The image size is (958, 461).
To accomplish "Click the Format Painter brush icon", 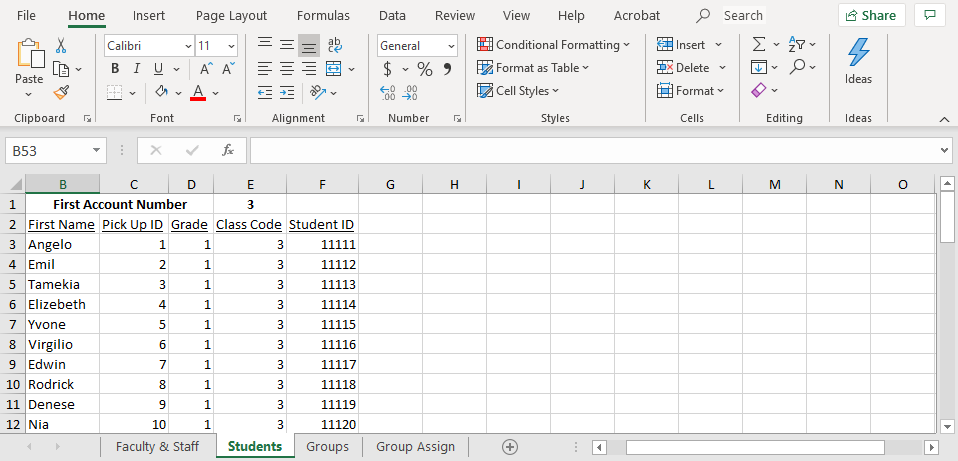I will 61,92.
